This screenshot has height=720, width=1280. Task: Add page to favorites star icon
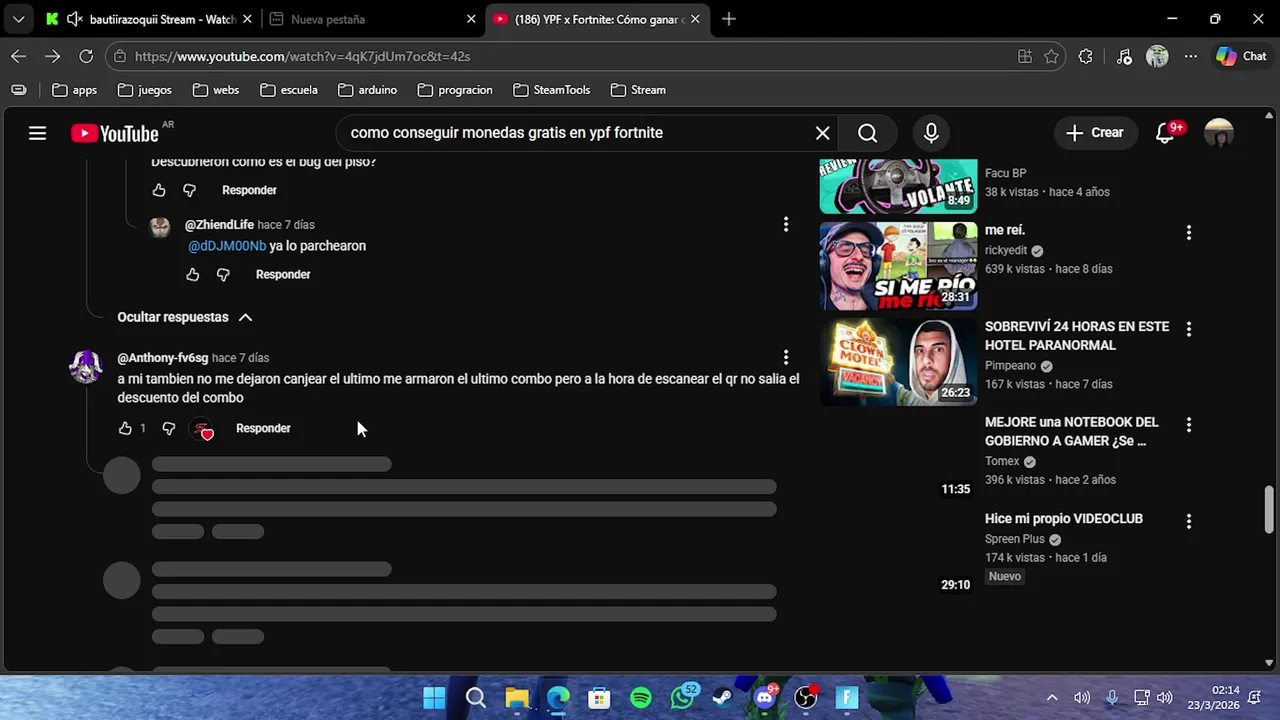(x=1052, y=57)
